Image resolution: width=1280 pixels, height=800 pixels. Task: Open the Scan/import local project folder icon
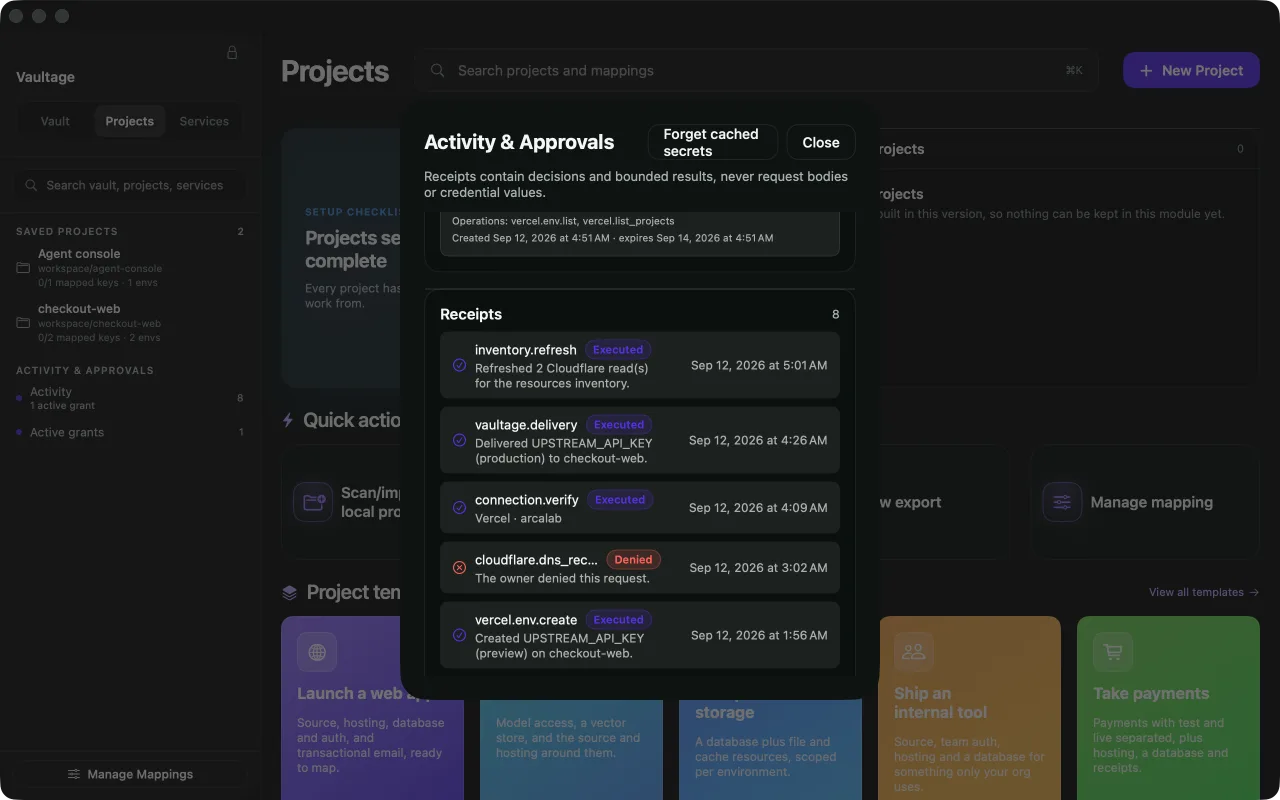coord(313,502)
